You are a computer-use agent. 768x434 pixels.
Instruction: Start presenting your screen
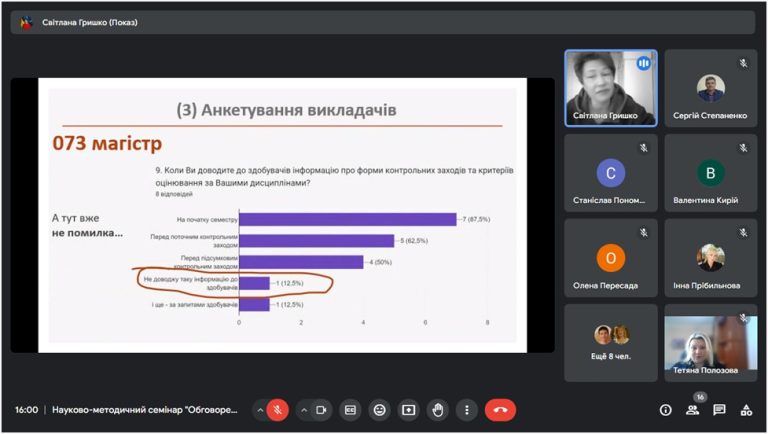point(408,410)
